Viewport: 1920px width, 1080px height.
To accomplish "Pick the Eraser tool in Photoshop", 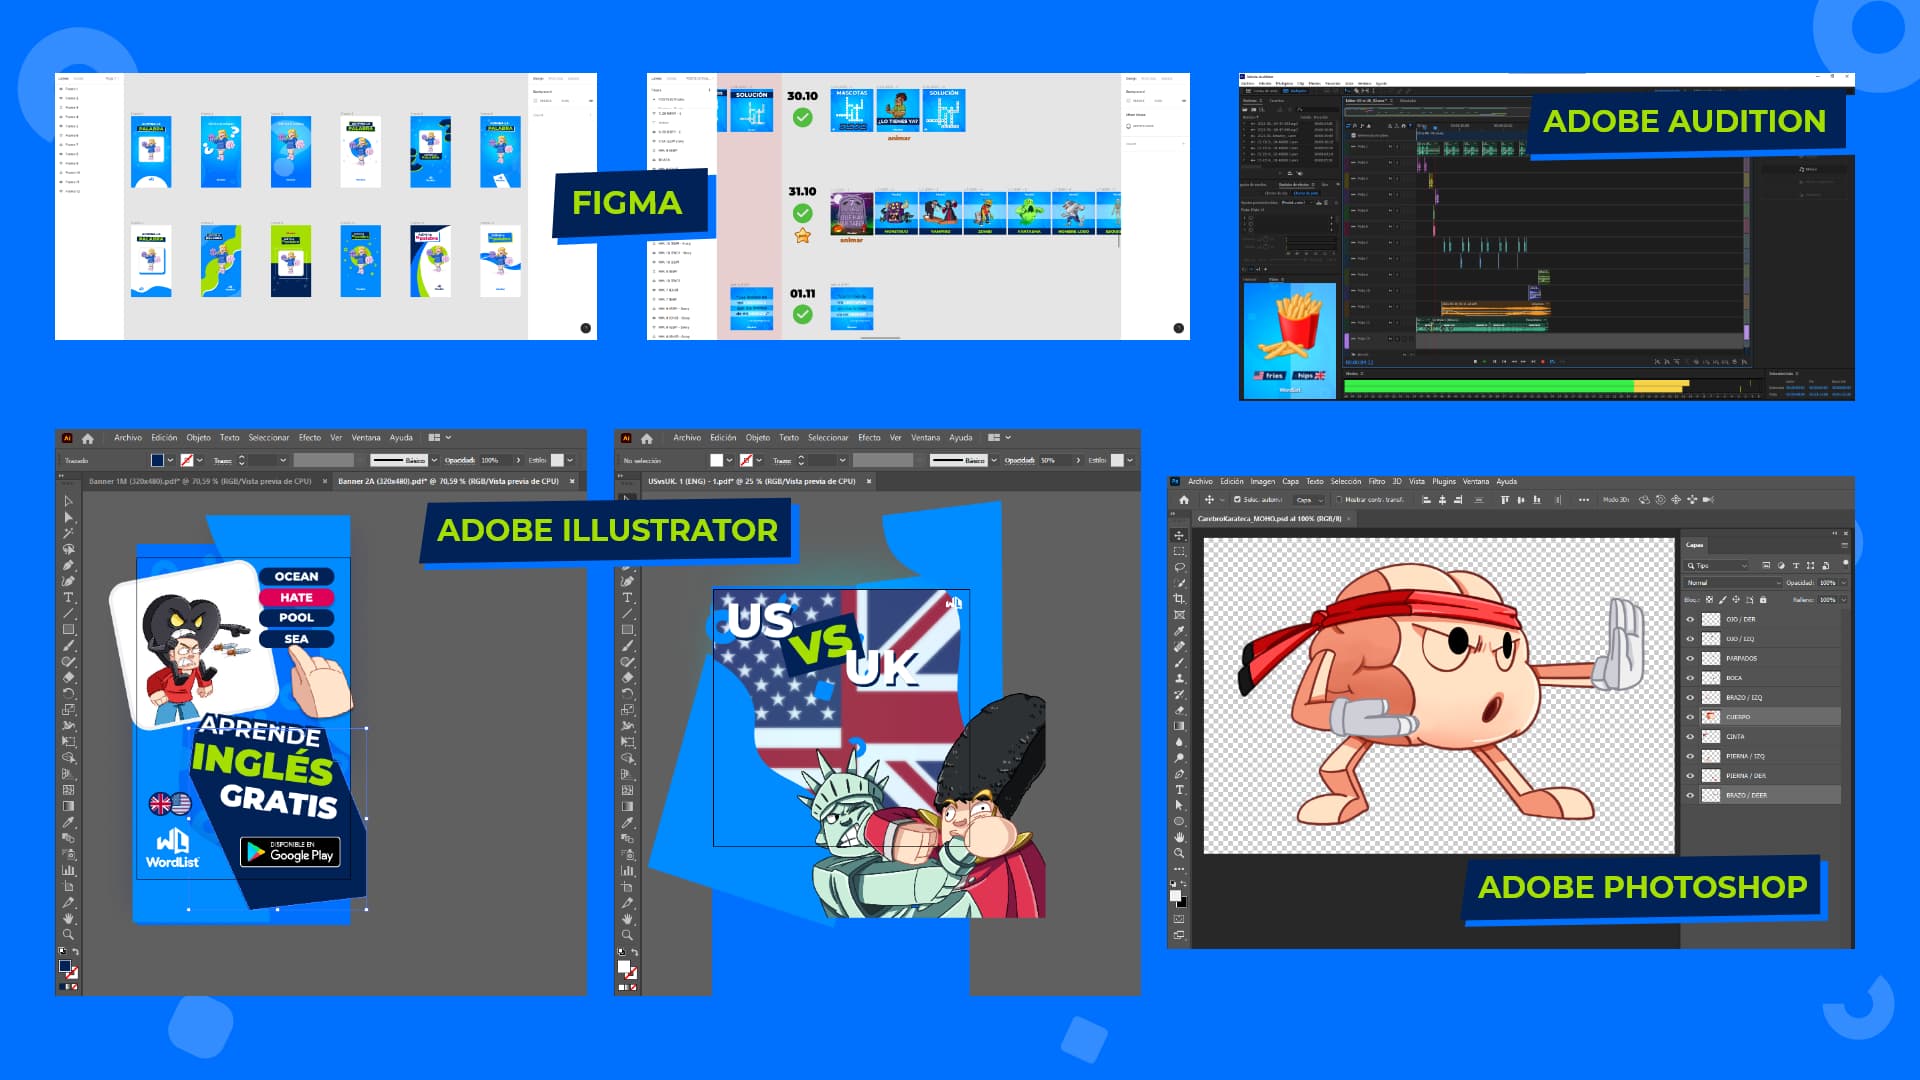I will point(1179,710).
